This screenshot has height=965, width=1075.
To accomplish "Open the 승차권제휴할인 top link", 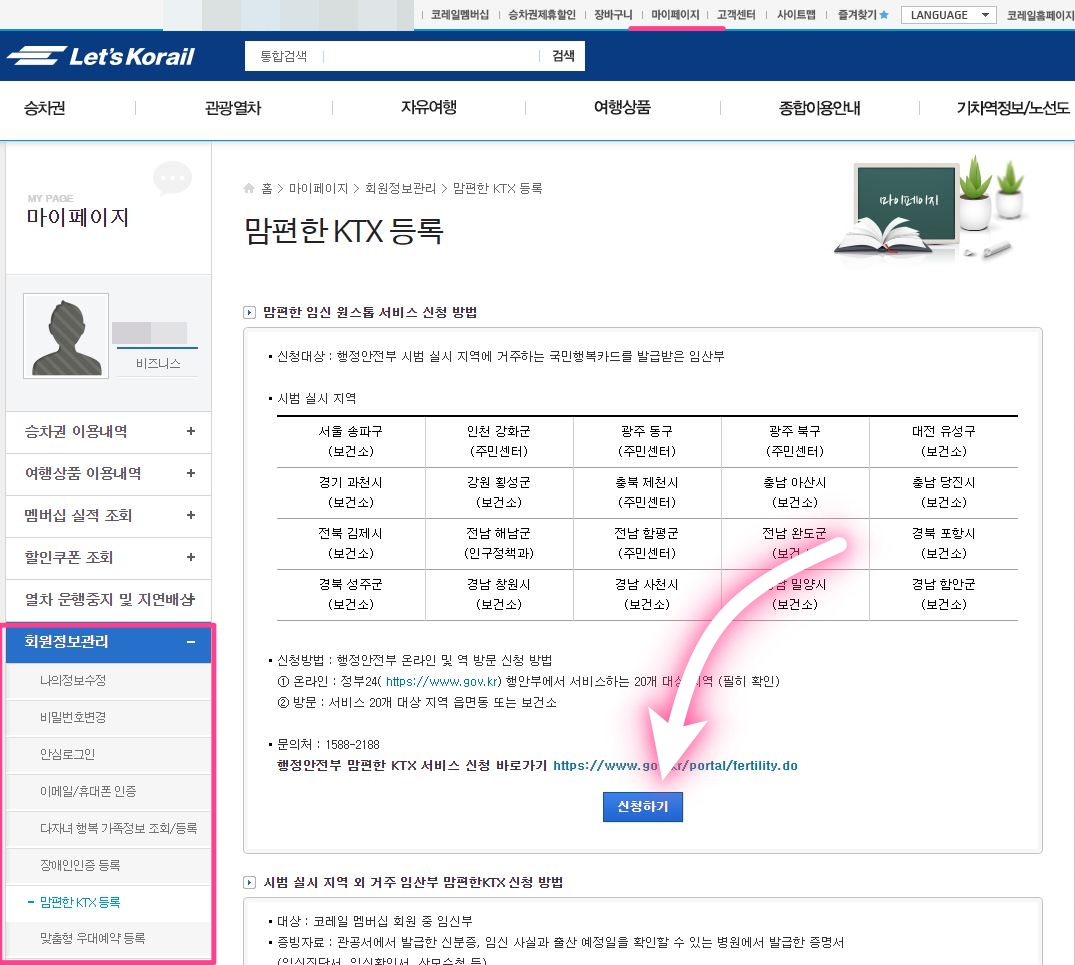I will [x=542, y=14].
